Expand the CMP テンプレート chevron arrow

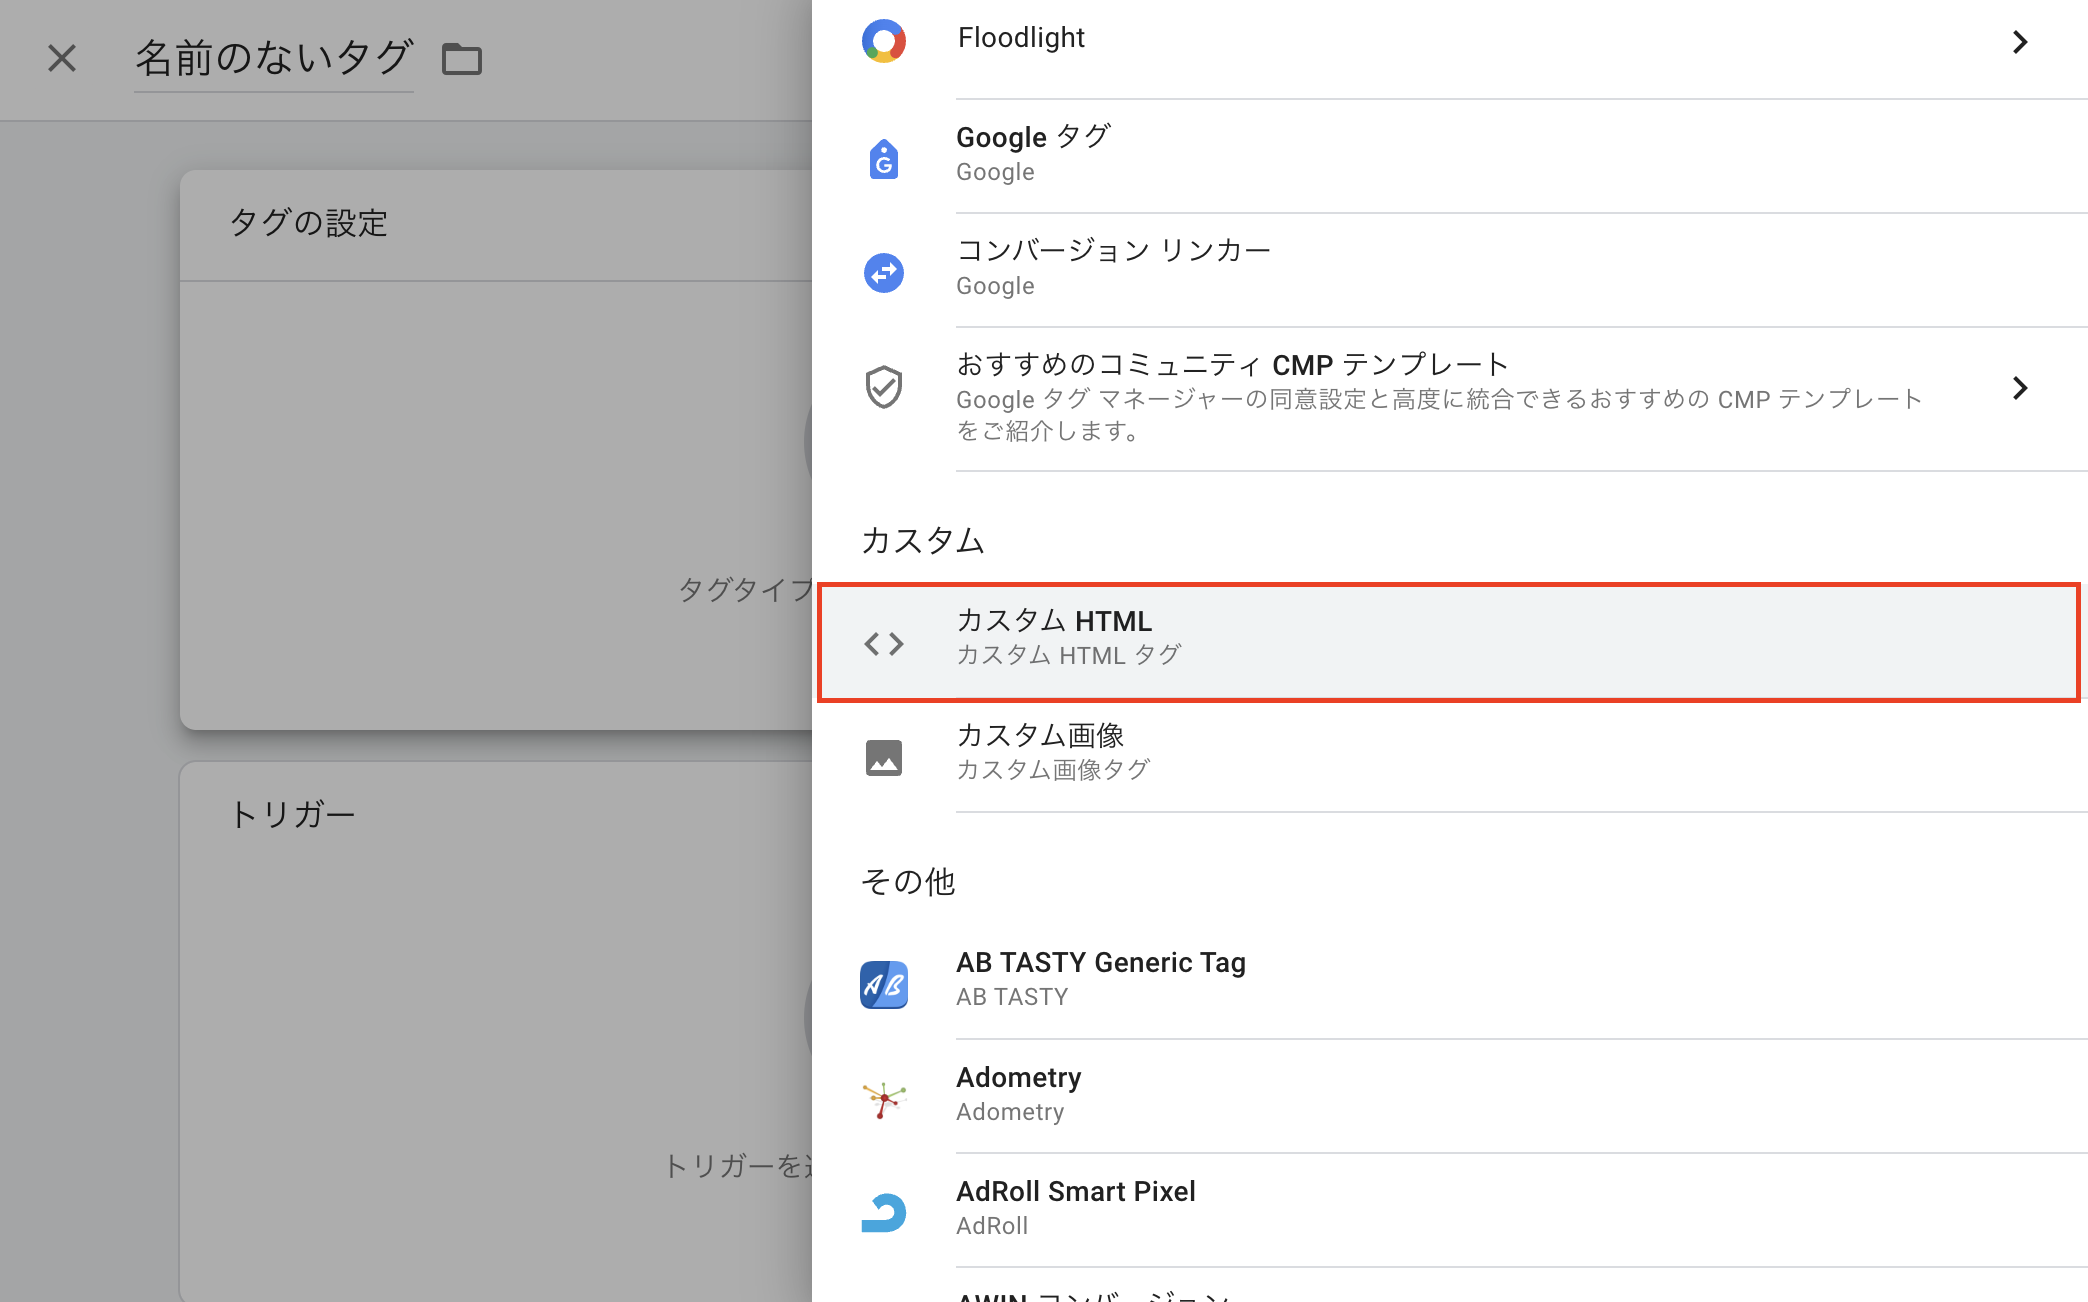coord(2020,388)
